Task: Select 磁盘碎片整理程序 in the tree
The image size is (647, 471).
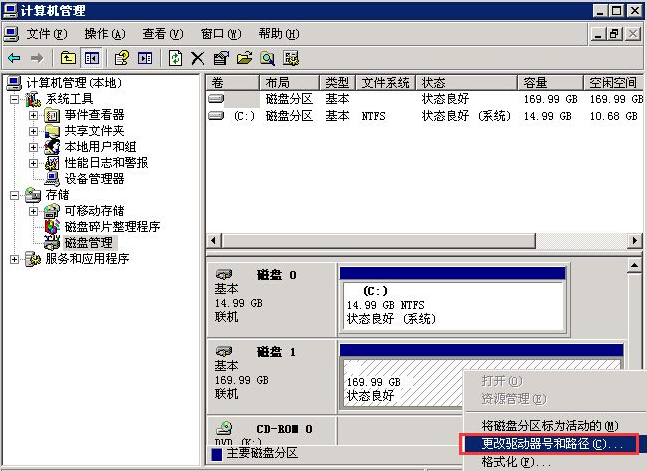Action: (x=112, y=227)
